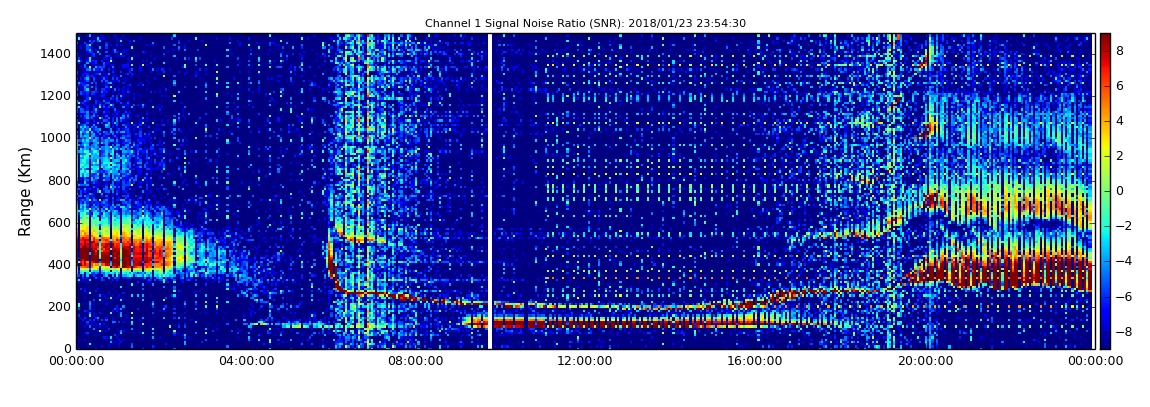Click the 200 range tick label
Image resolution: width=1150 pixels, height=407 pixels.
coord(59,307)
